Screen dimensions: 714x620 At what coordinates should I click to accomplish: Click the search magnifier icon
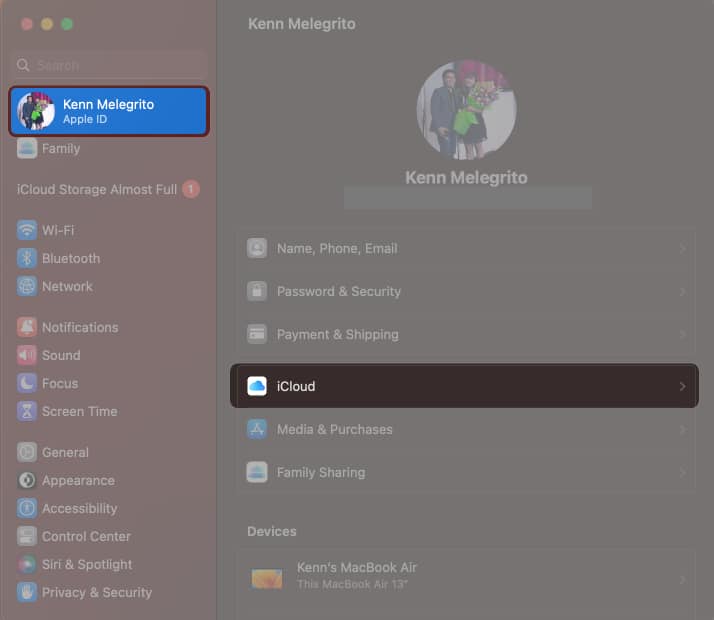(23, 65)
